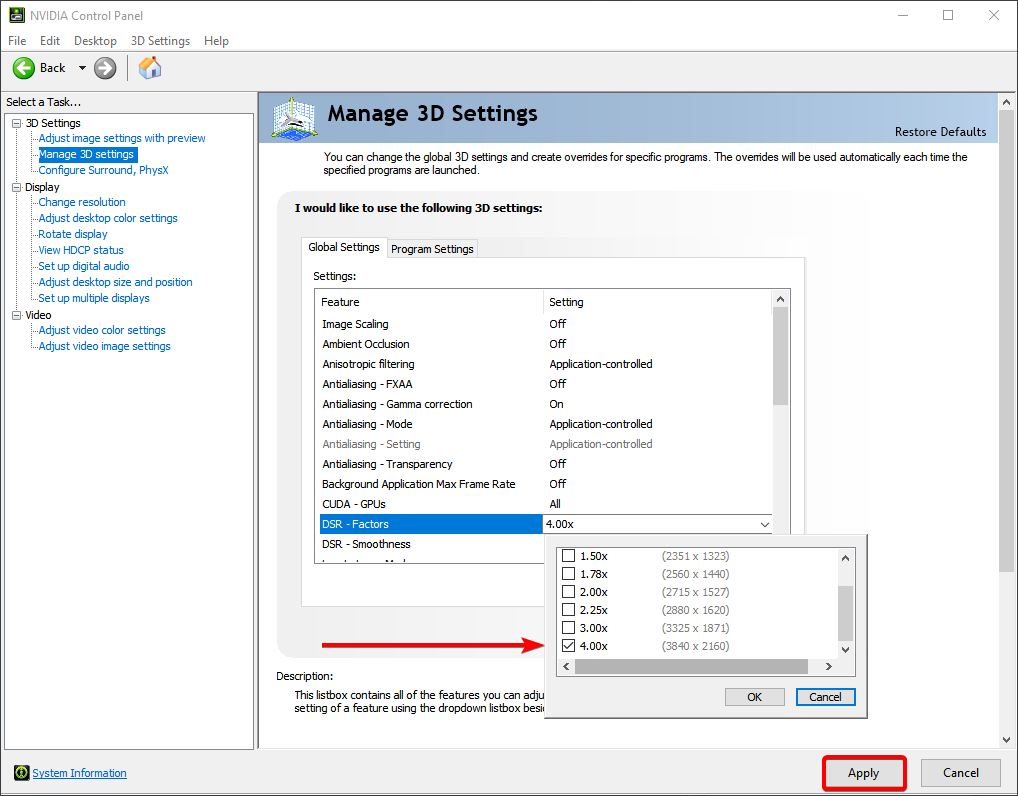The image size is (1018, 796).
Task: Click the NVIDIA logo in title bar
Action: (x=17, y=15)
